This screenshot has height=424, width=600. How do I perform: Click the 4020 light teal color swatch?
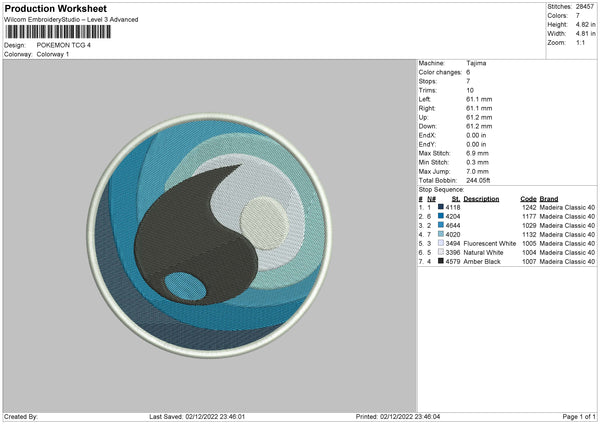(441, 234)
